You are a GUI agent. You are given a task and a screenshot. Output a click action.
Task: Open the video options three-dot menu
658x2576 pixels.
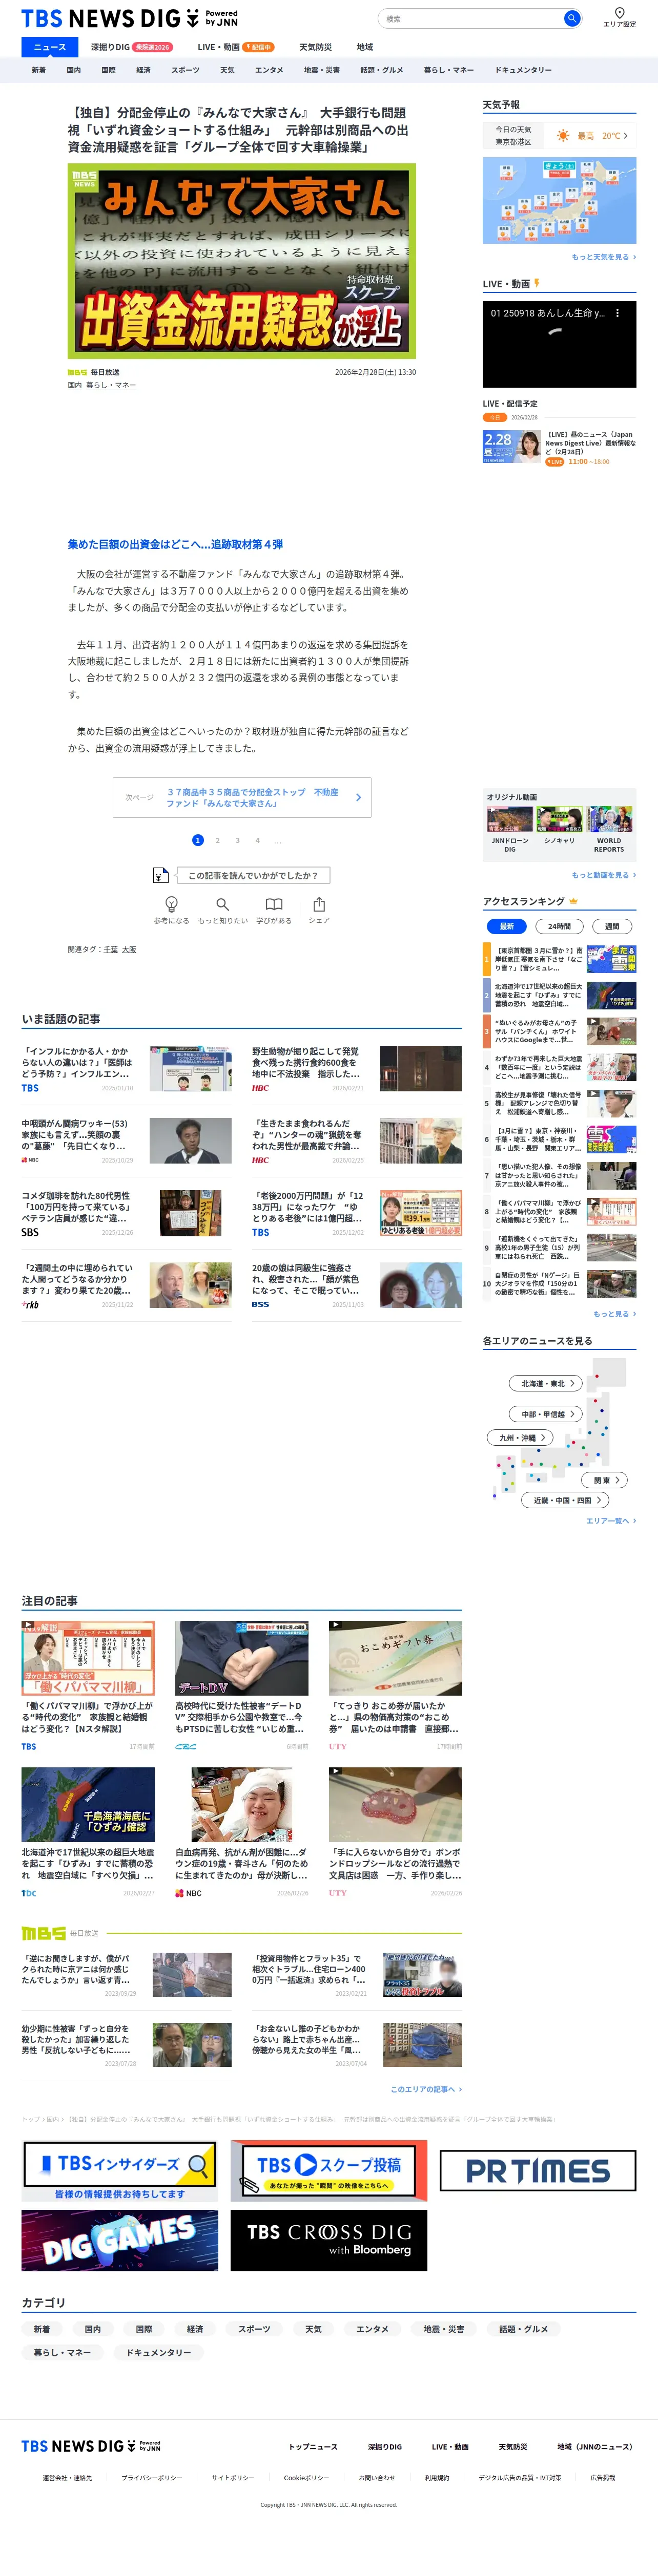pyautogui.click(x=617, y=313)
